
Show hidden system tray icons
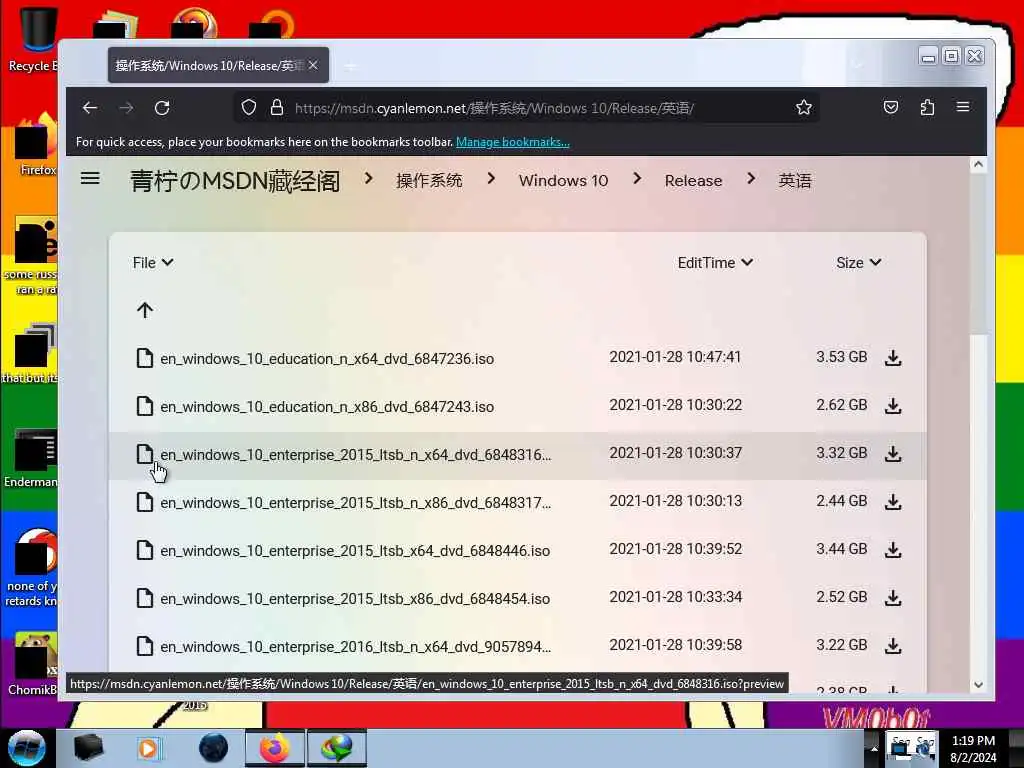[874, 748]
